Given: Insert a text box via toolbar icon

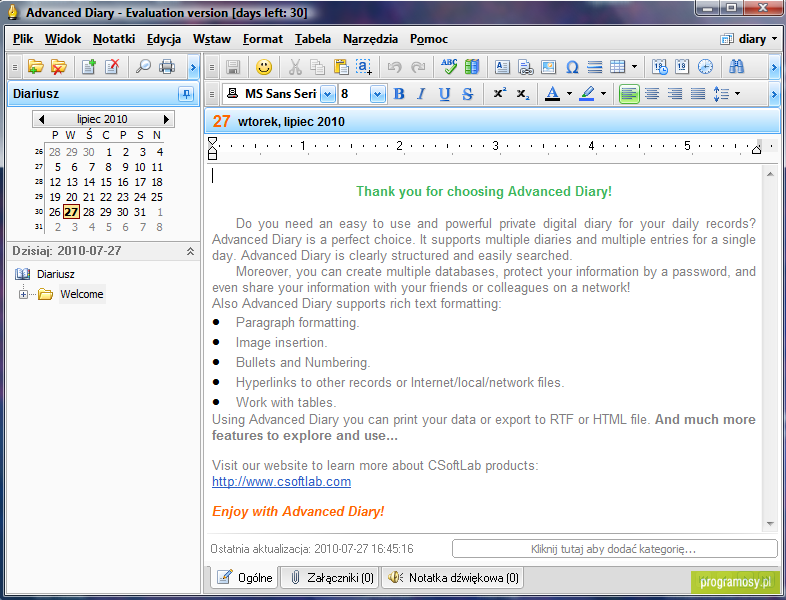Looking at the screenshot, I should 502,67.
